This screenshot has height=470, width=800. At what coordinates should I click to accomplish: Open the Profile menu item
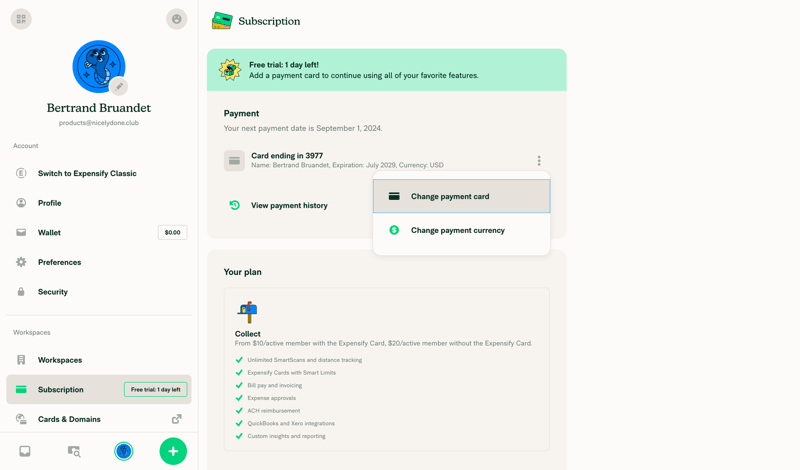pyautogui.click(x=99, y=203)
